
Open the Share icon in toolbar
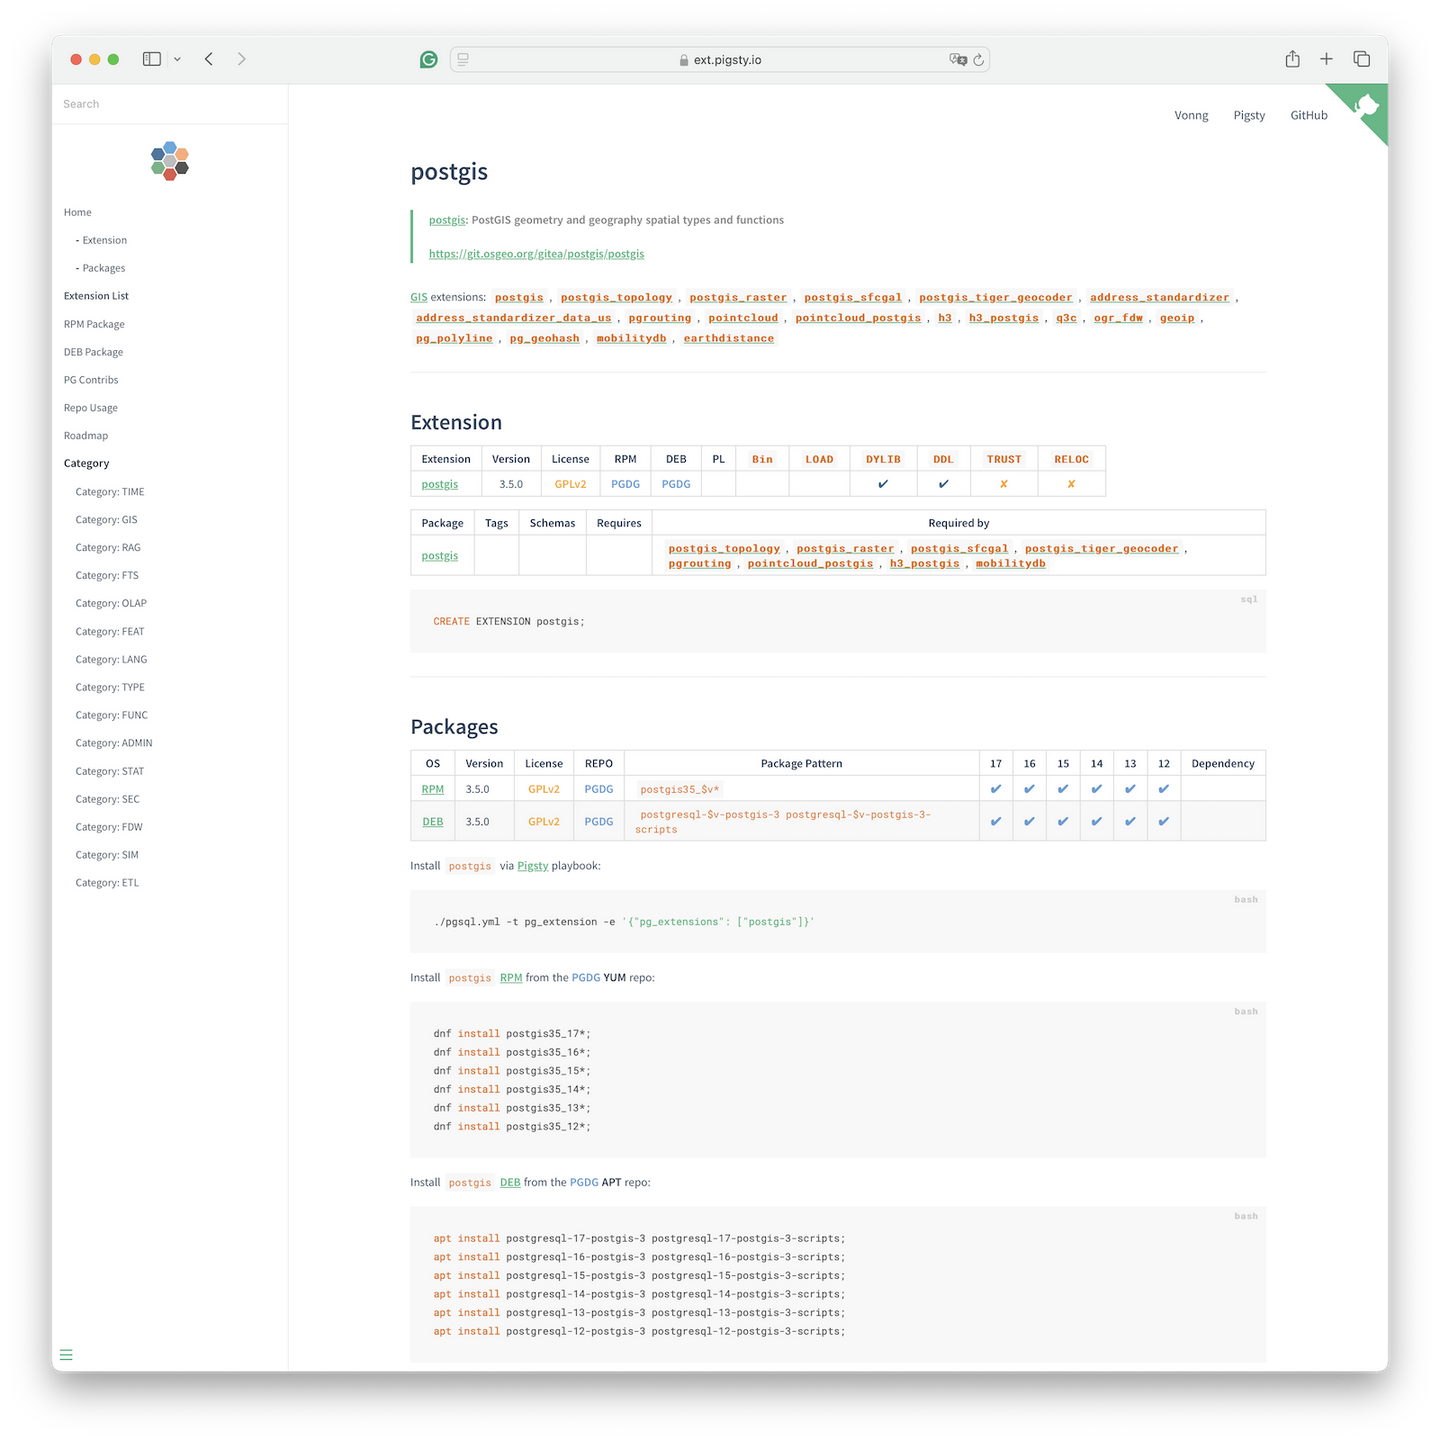(x=1293, y=59)
